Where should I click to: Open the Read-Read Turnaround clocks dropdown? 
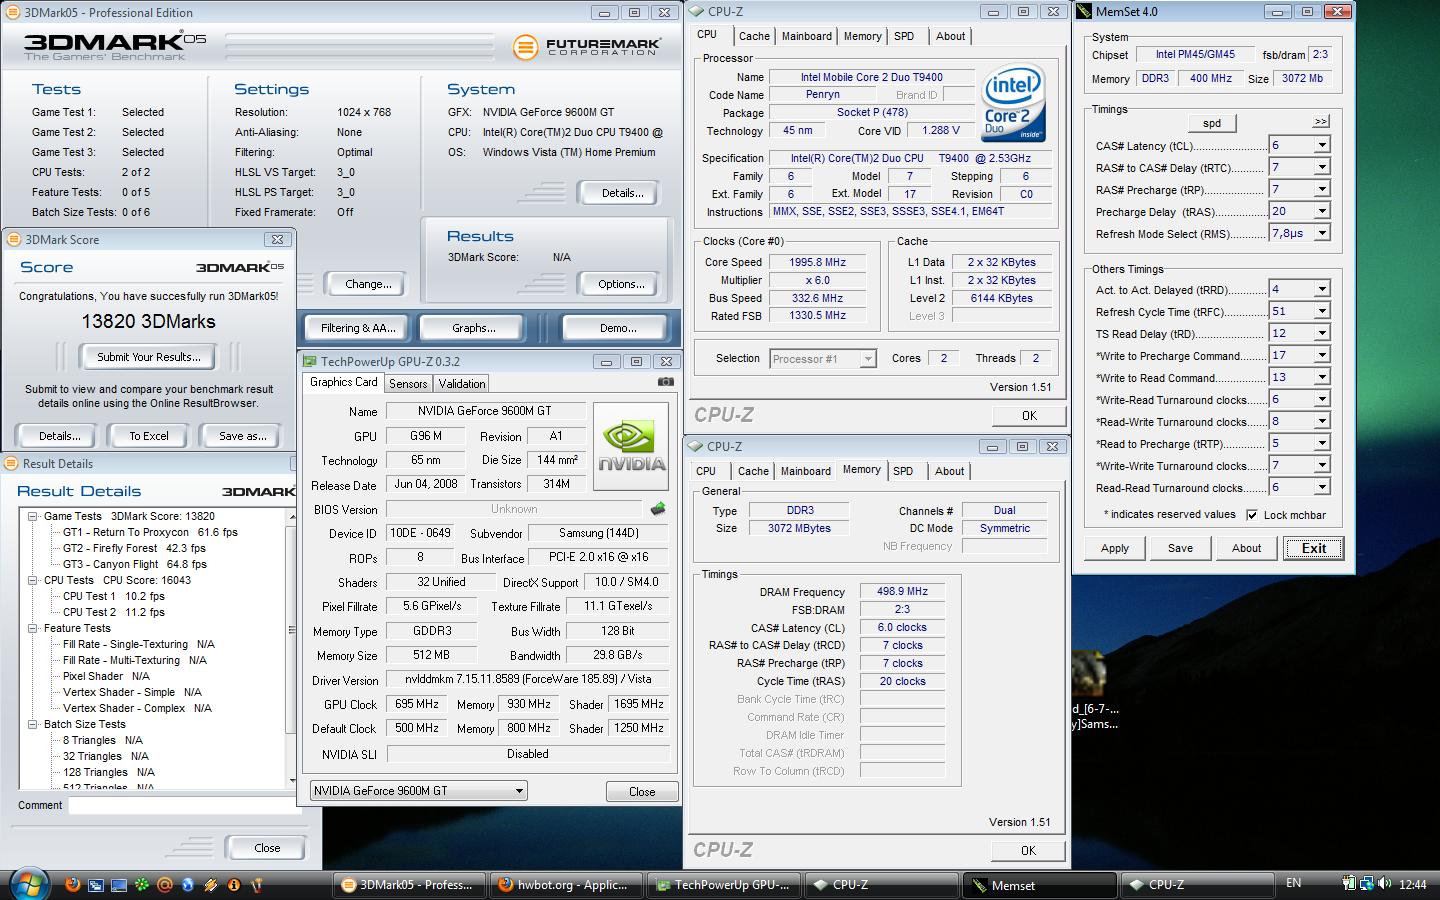1321,487
